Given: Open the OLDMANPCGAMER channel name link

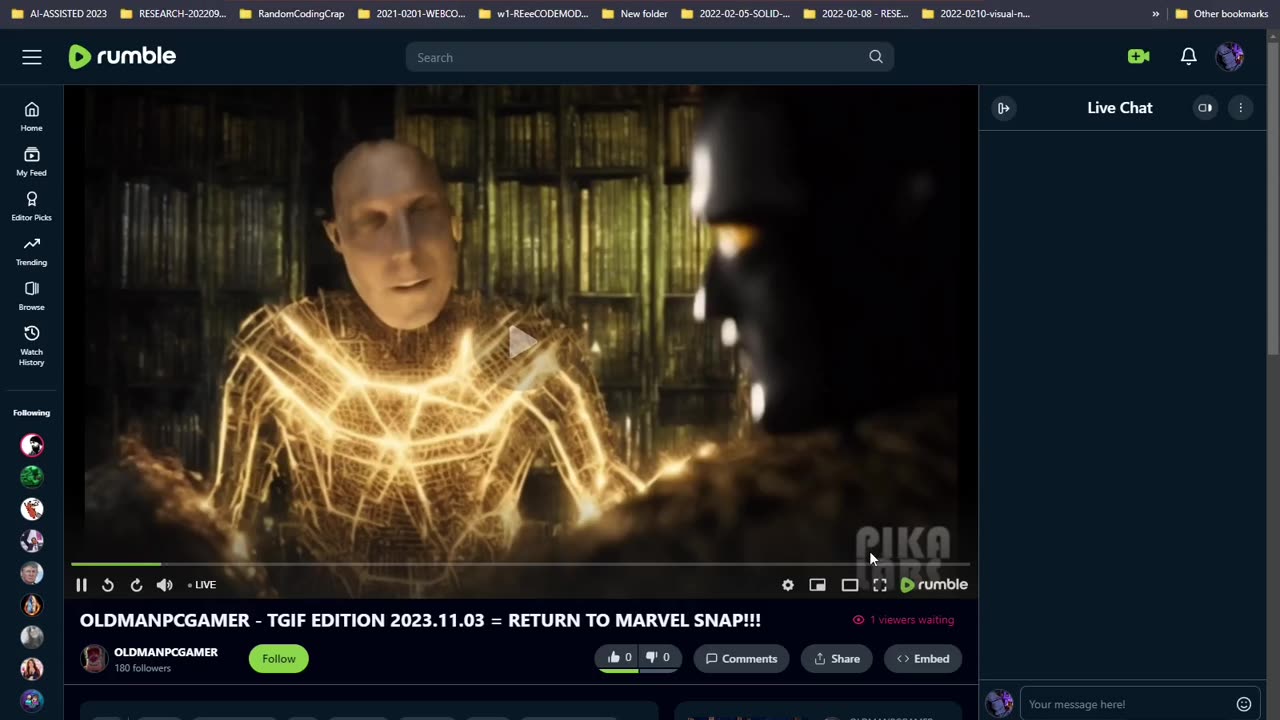Looking at the screenshot, I should (166, 652).
